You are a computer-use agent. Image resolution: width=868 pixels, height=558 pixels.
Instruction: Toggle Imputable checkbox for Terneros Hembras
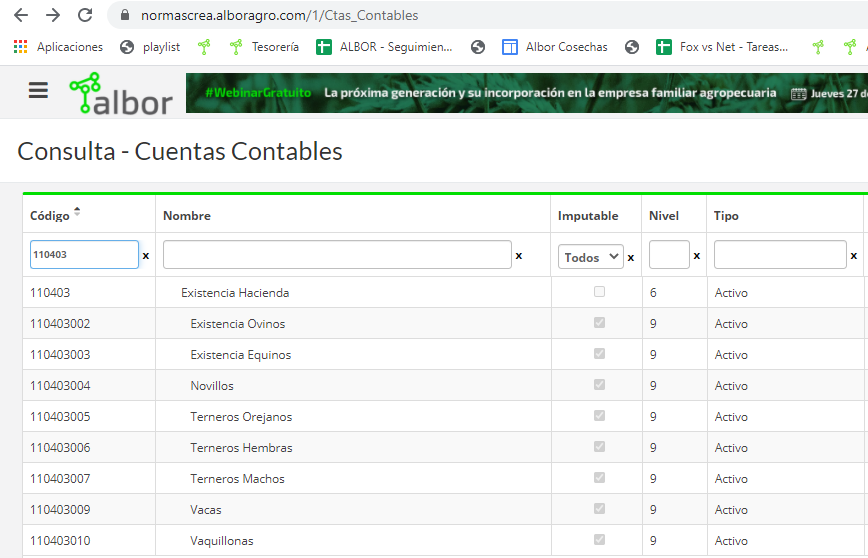(x=599, y=447)
